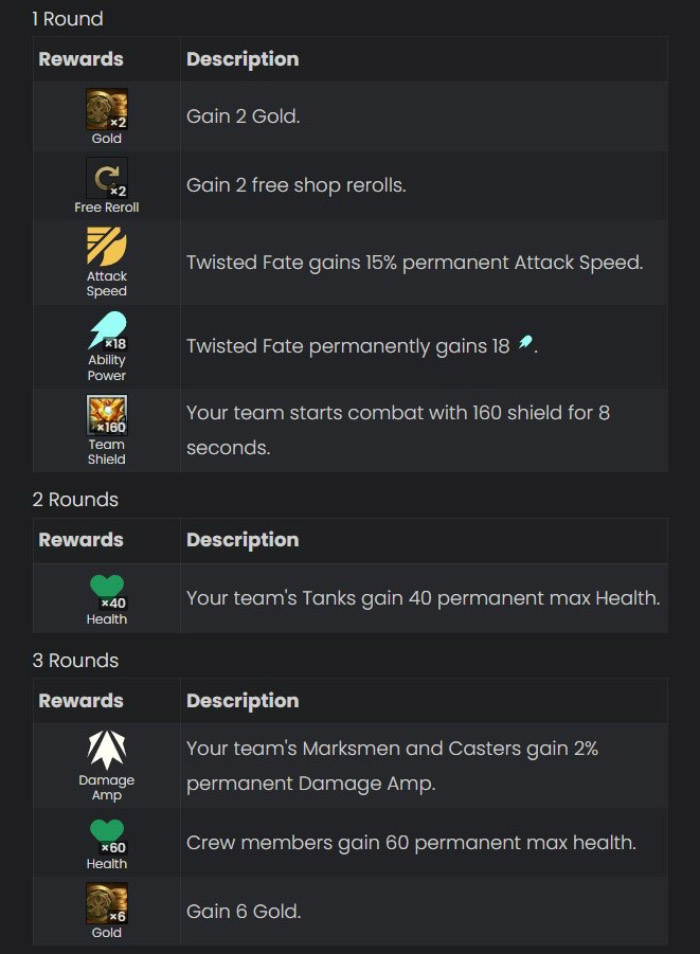Image resolution: width=700 pixels, height=954 pixels.
Task: Select the "Gain 2 free shop rerolls" description
Action: tap(296, 185)
